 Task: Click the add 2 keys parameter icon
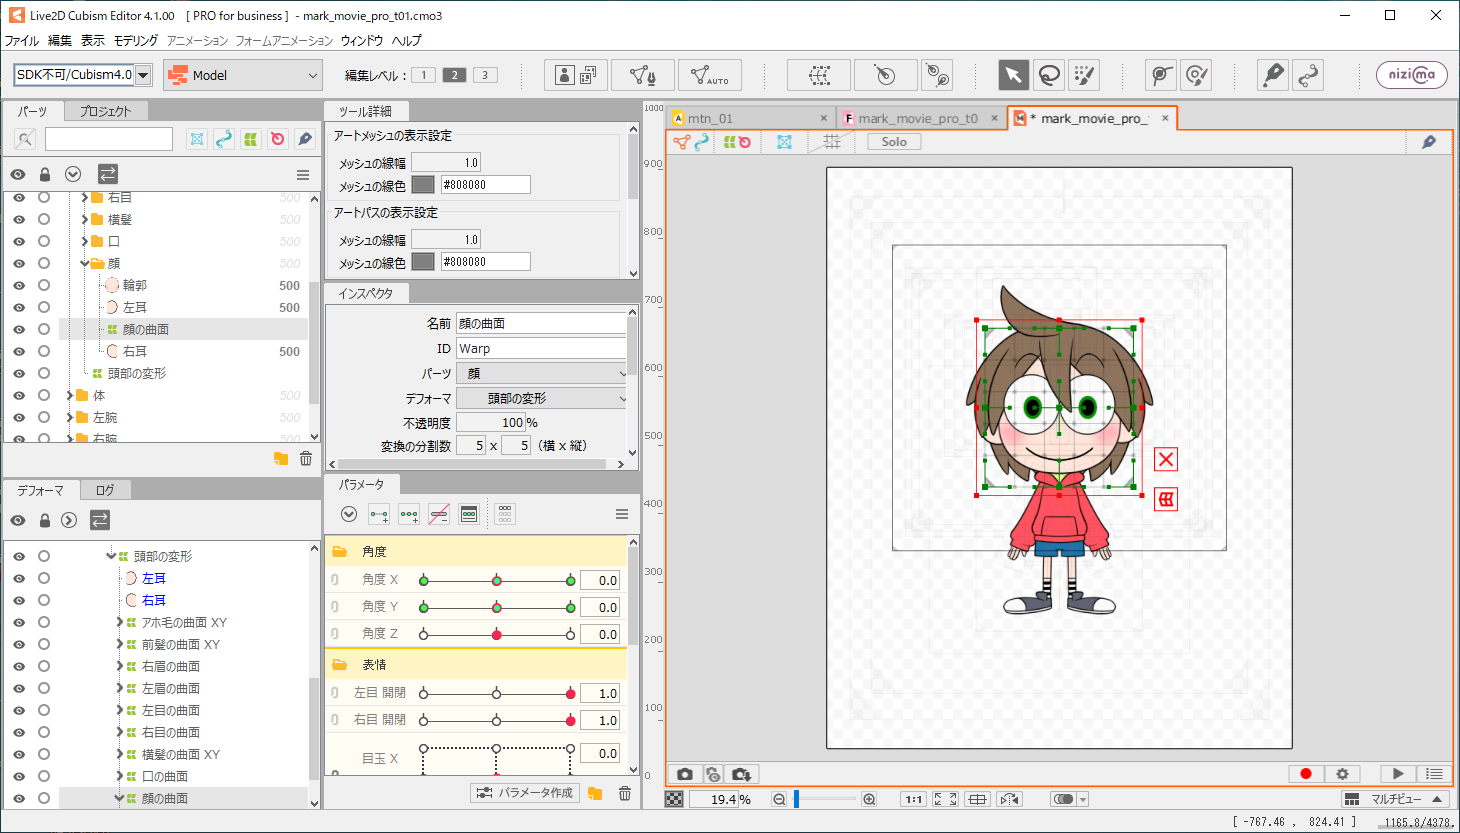[x=379, y=514]
